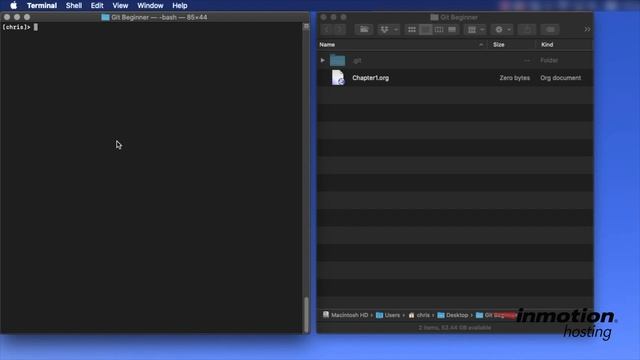
Task: Minimize the Terminal window
Action: tap(17, 17)
